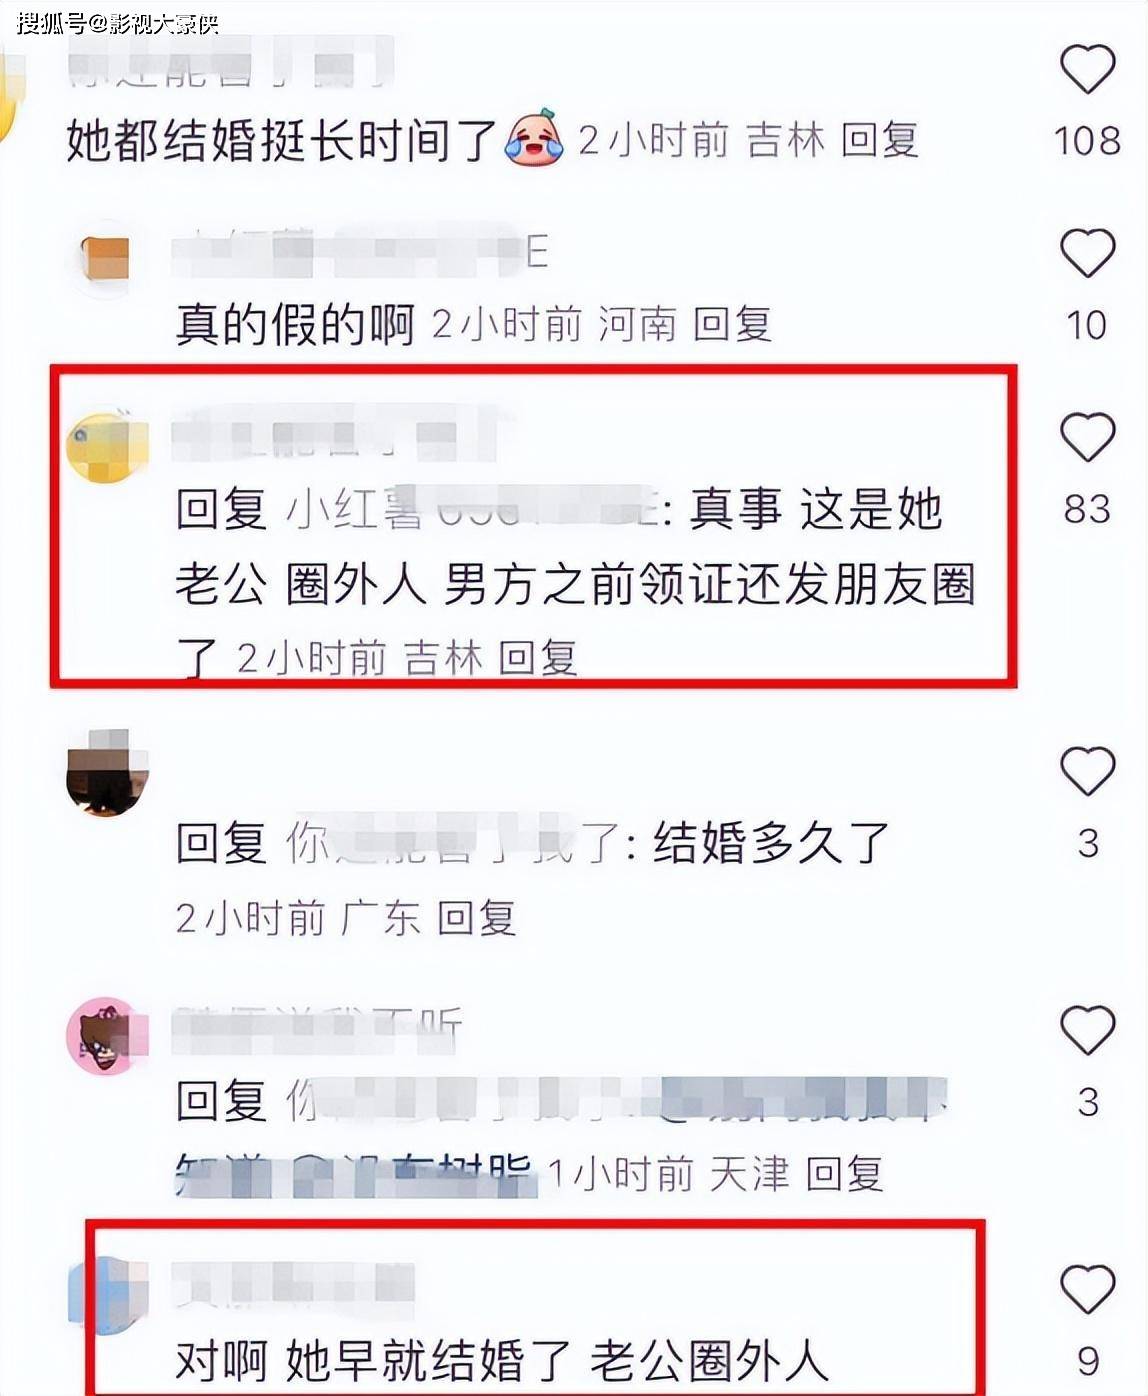Screen dimensions: 1148x1396
Task: Reply to '她都结婚挺长时间了' comment
Action: (879, 140)
